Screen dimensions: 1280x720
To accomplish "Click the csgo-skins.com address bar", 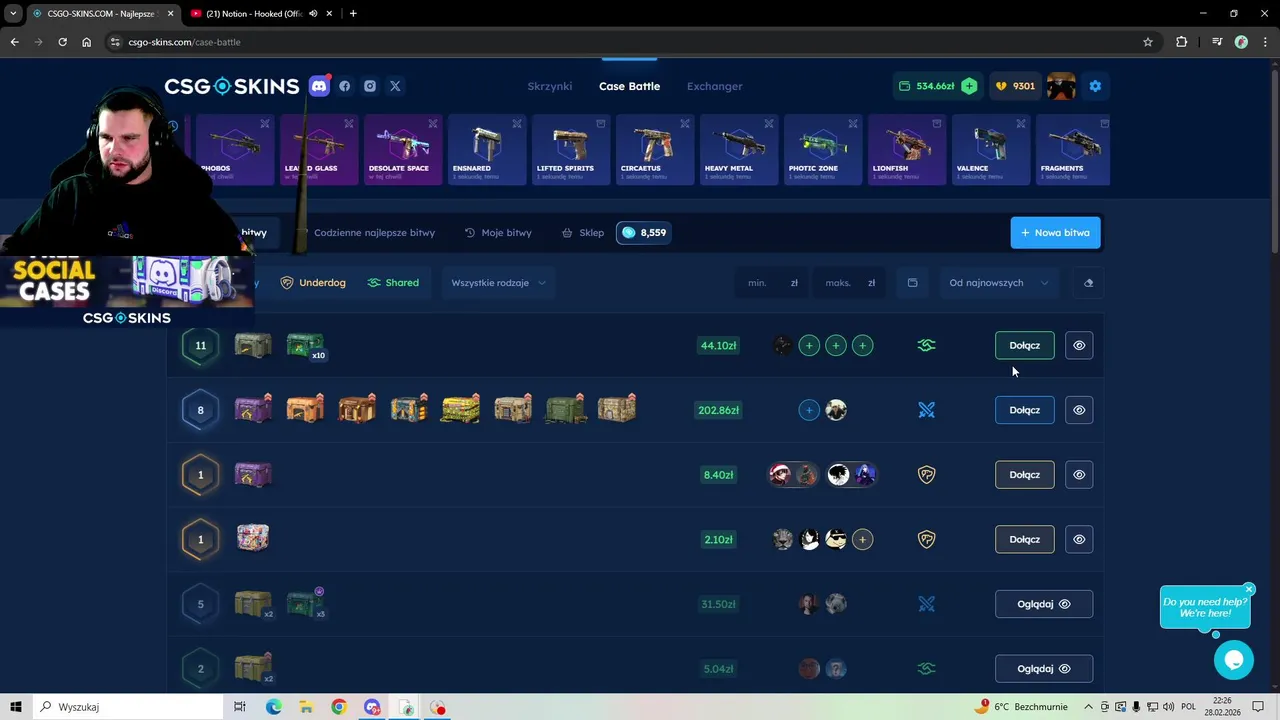I will pyautogui.click(x=620, y=42).
